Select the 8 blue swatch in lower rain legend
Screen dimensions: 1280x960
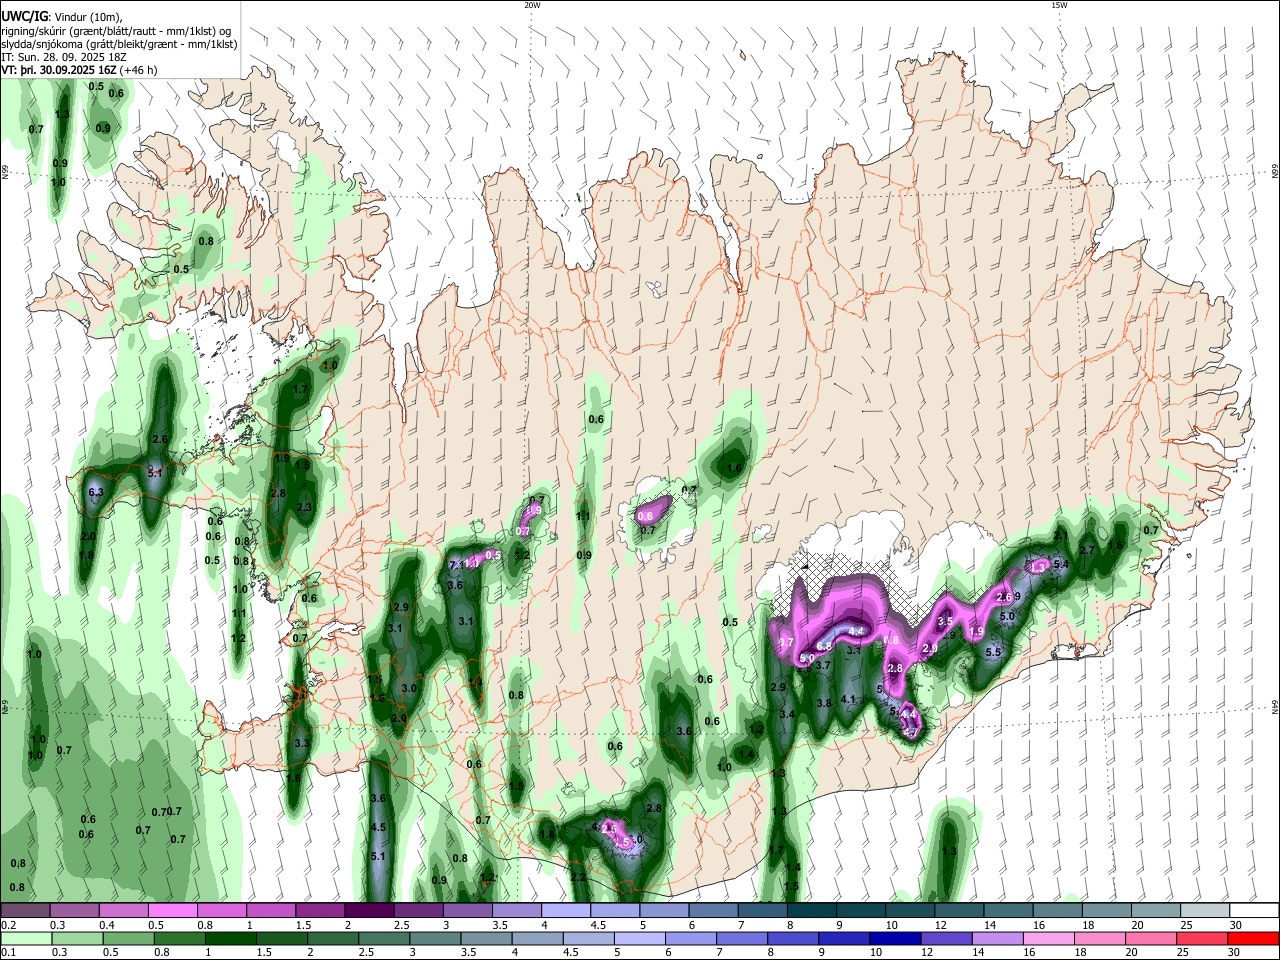tap(794, 938)
